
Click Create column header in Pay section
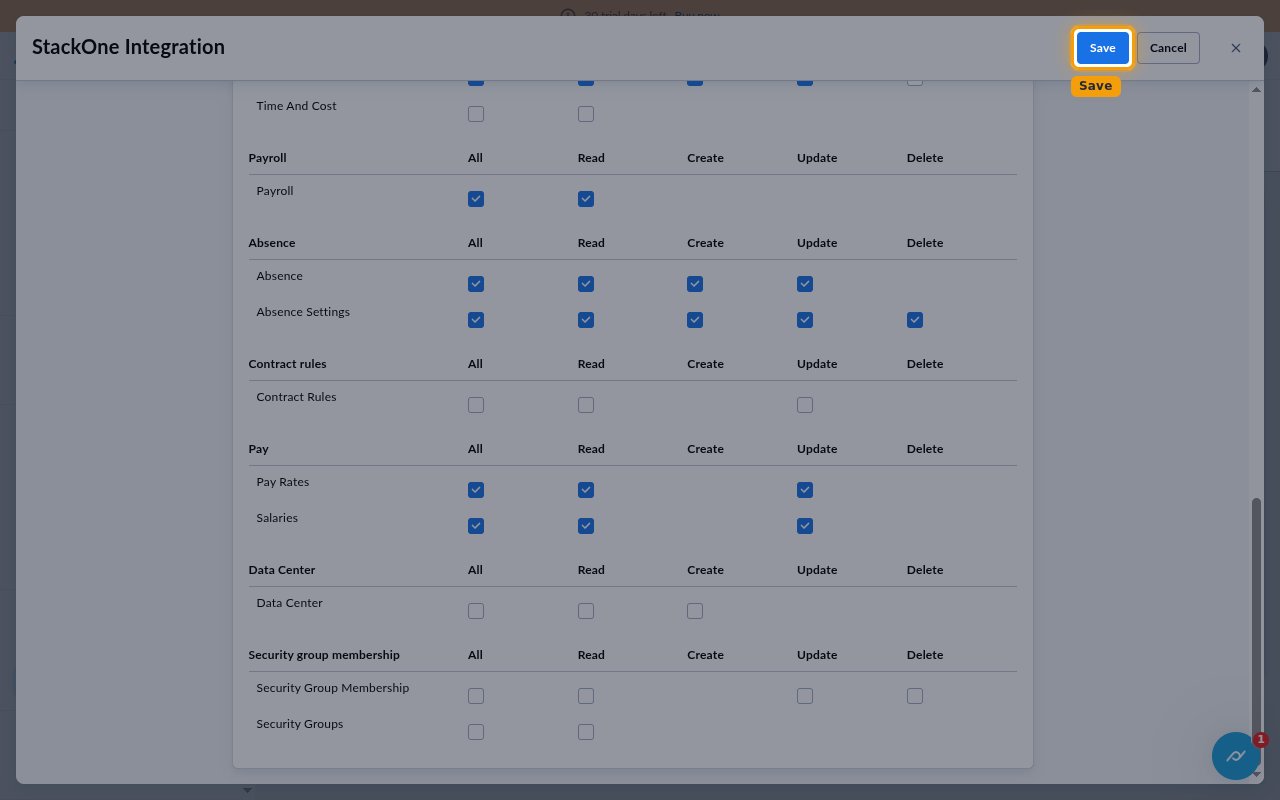point(705,449)
